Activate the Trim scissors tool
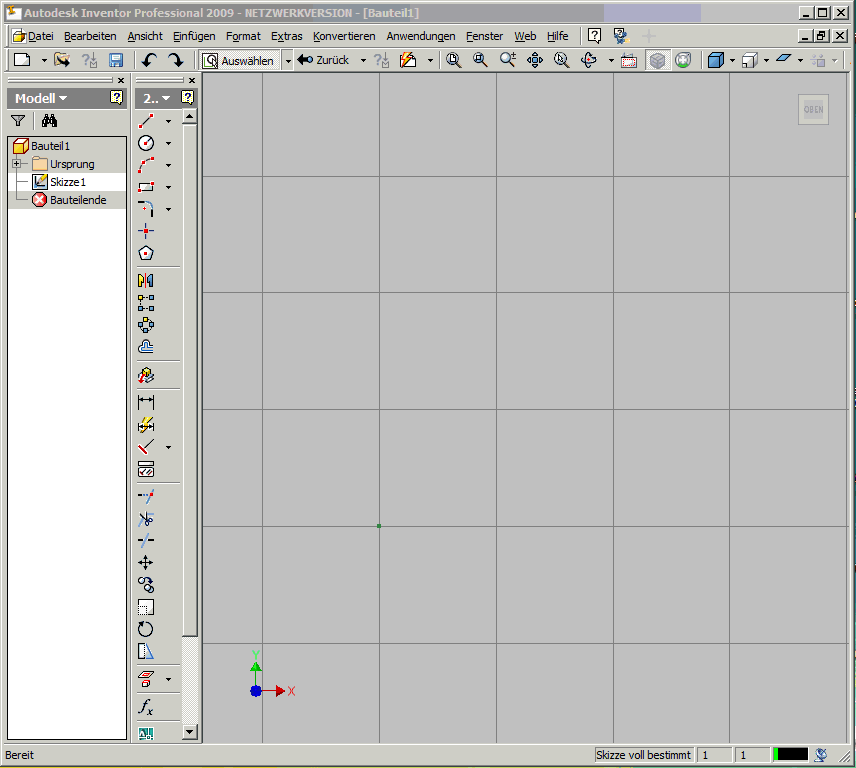The height and width of the screenshot is (768, 856). coord(146,518)
